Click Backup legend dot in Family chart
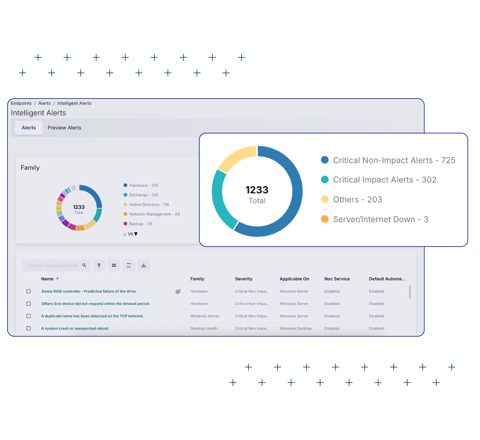 pos(125,224)
